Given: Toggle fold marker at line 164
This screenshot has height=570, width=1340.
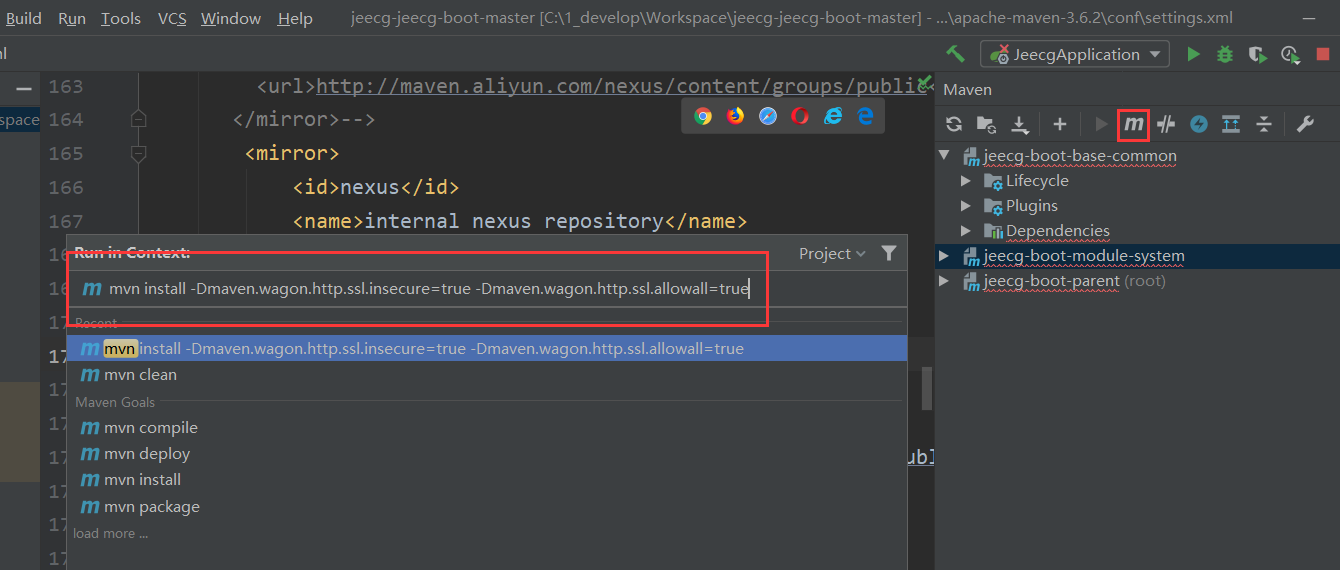Looking at the screenshot, I should coord(139,120).
